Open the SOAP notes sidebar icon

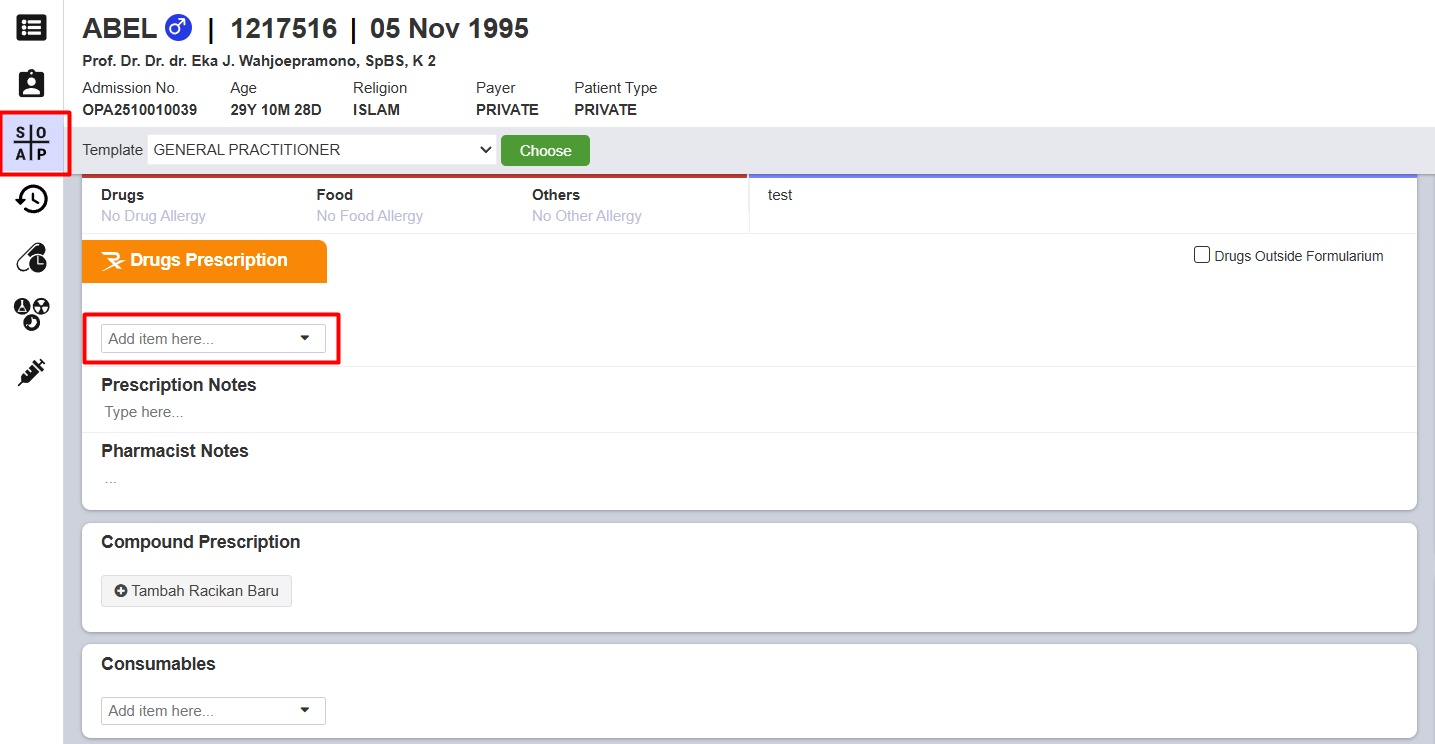(x=32, y=143)
